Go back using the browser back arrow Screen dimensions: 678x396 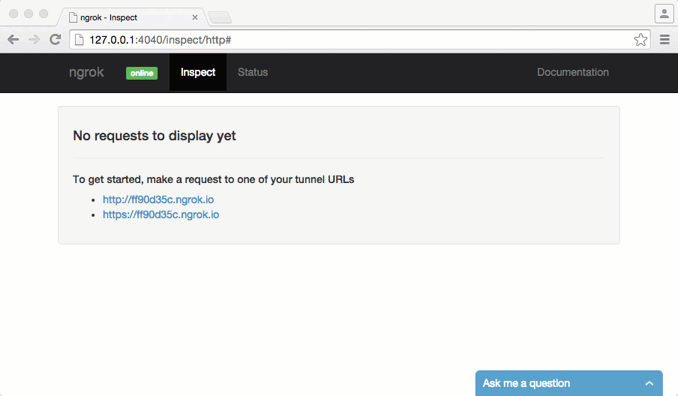[x=13, y=40]
